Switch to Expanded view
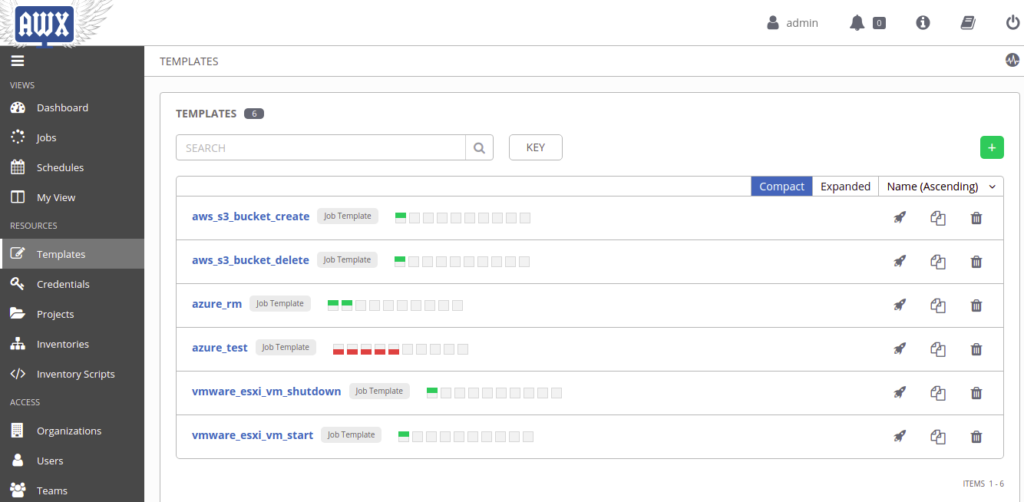The image size is (1024, 502). coord(845,186)
